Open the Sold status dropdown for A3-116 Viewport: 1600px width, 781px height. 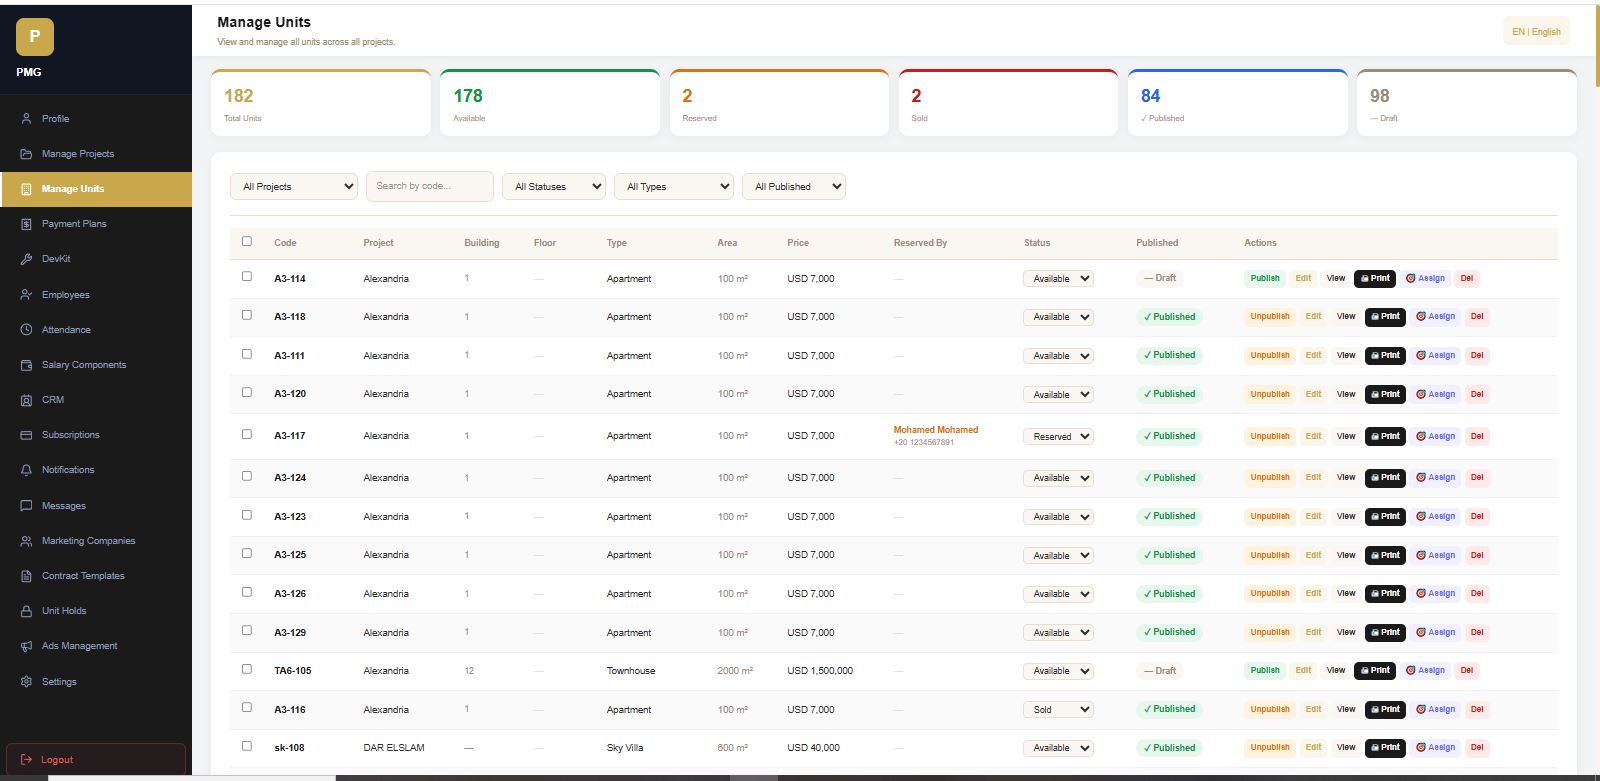pyautogui.click(x=1058, y=710)
